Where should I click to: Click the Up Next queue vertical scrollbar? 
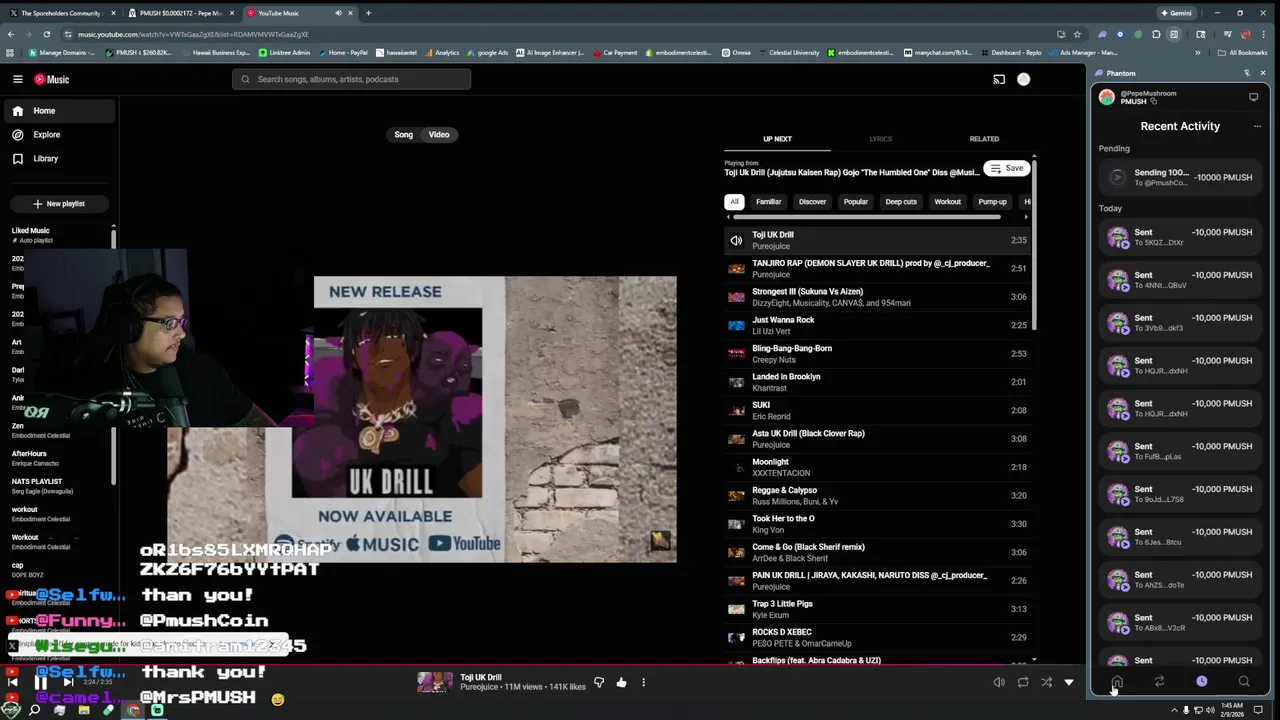(x=1034, y=245)
